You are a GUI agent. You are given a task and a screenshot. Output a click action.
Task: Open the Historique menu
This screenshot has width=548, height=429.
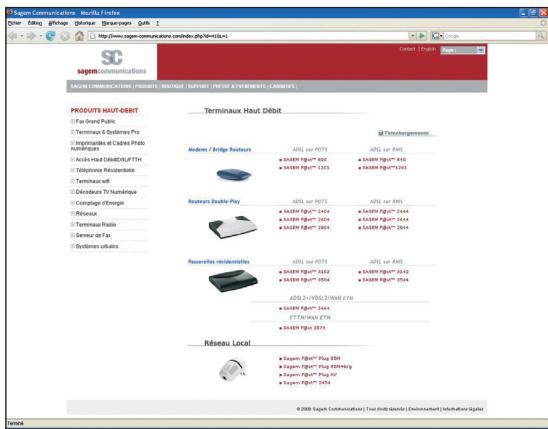pos(85,23)
